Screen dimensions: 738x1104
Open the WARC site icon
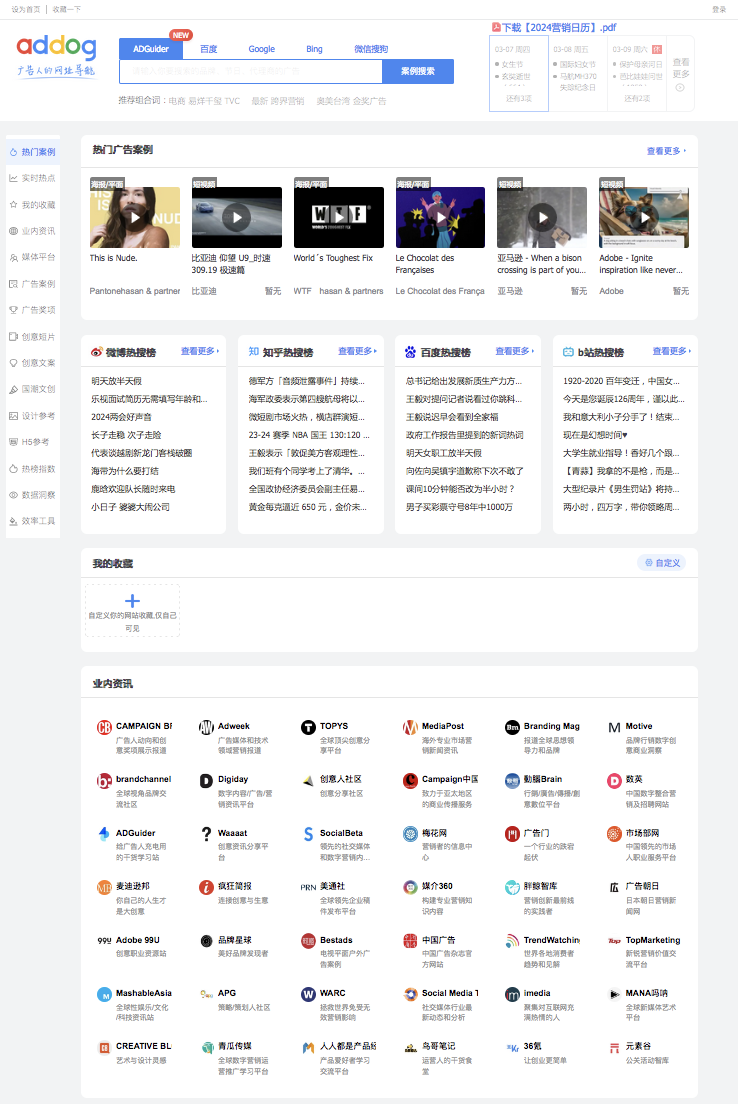[308, 994]
